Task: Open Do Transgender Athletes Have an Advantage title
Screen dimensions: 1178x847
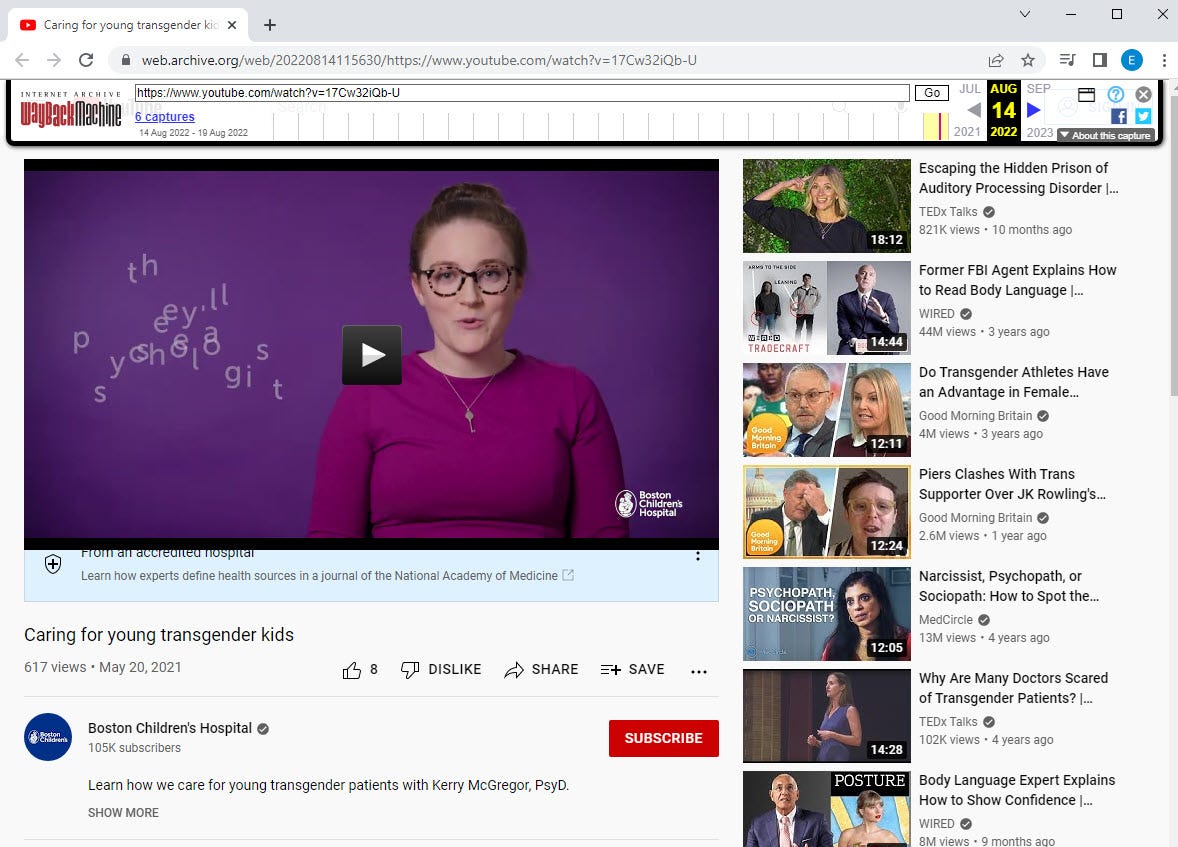Action: (1013, 382)
